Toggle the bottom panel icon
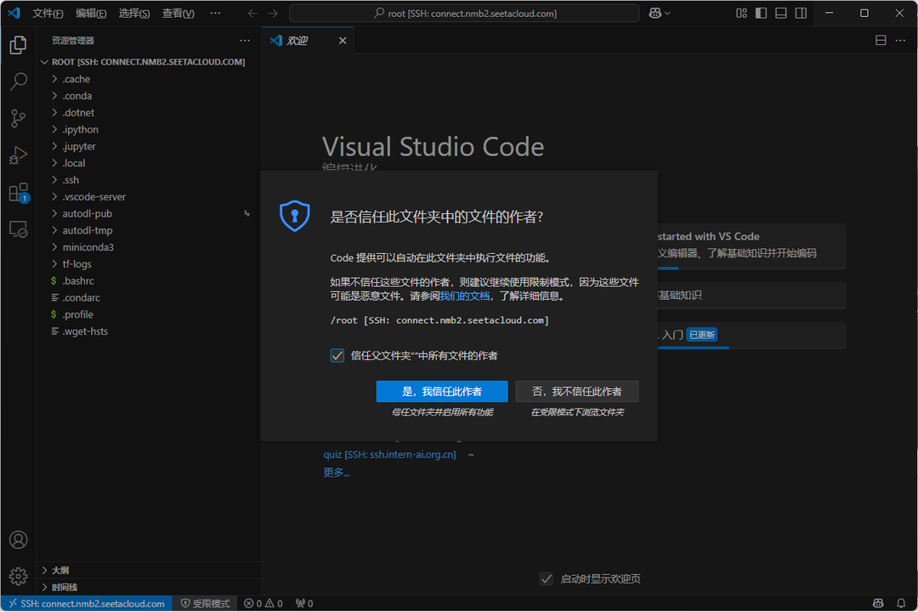 coord(781,13)
